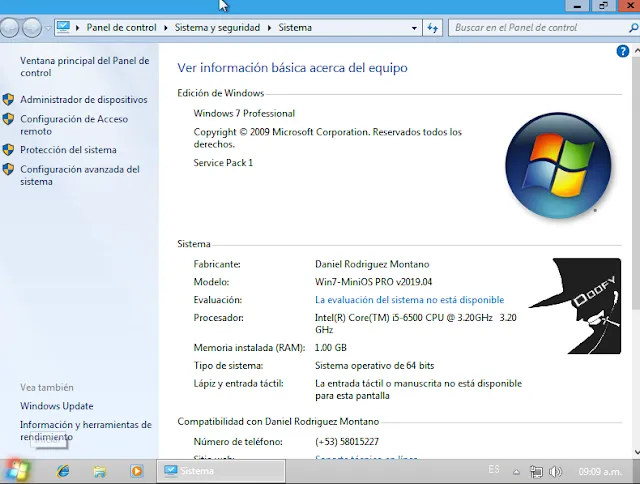Open Windows Update link
Screen dimensions: 640x484
click(57, 406)
